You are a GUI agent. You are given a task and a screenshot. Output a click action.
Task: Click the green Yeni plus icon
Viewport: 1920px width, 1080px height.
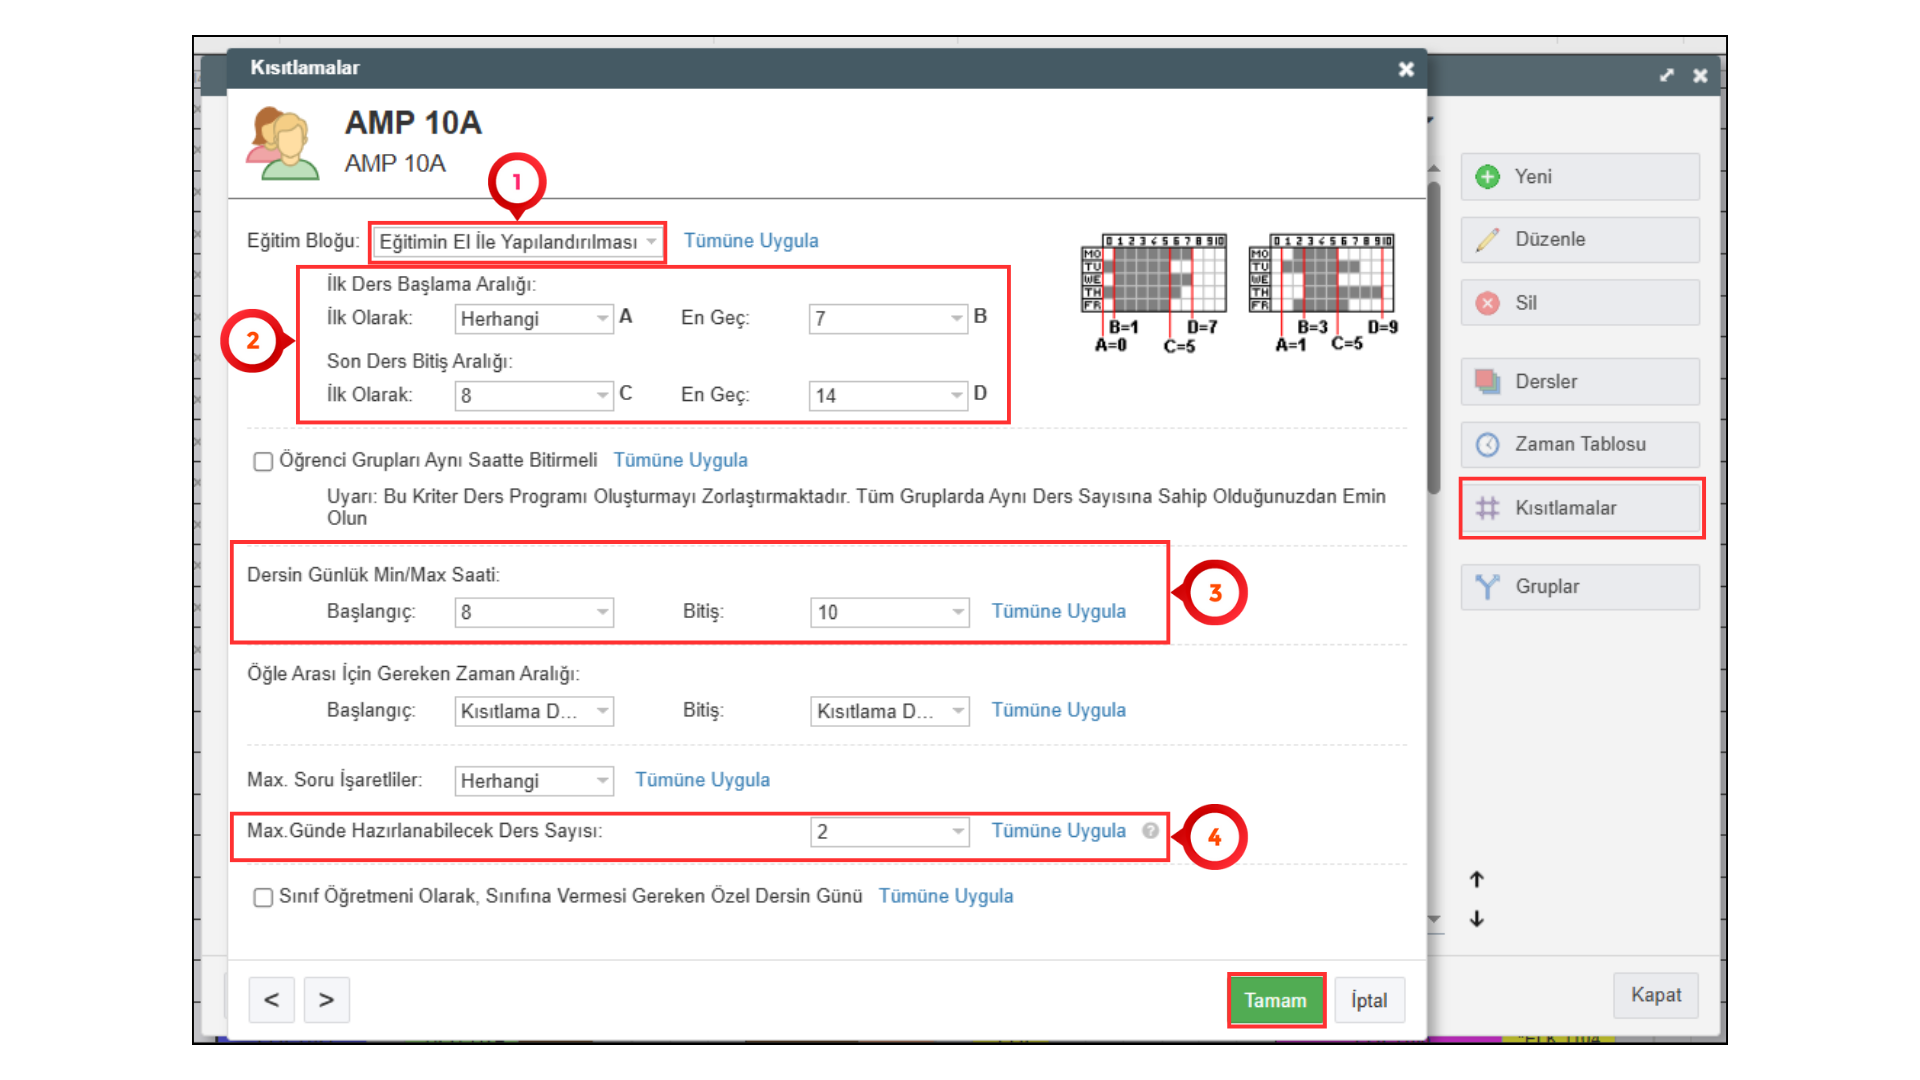tap(1487, 177)
